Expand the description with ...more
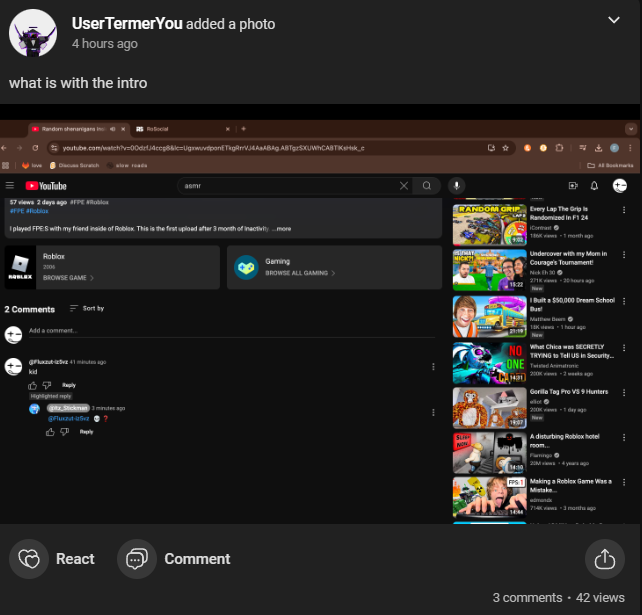The width and height of the screenshot is (642, 615). [282, 228]
